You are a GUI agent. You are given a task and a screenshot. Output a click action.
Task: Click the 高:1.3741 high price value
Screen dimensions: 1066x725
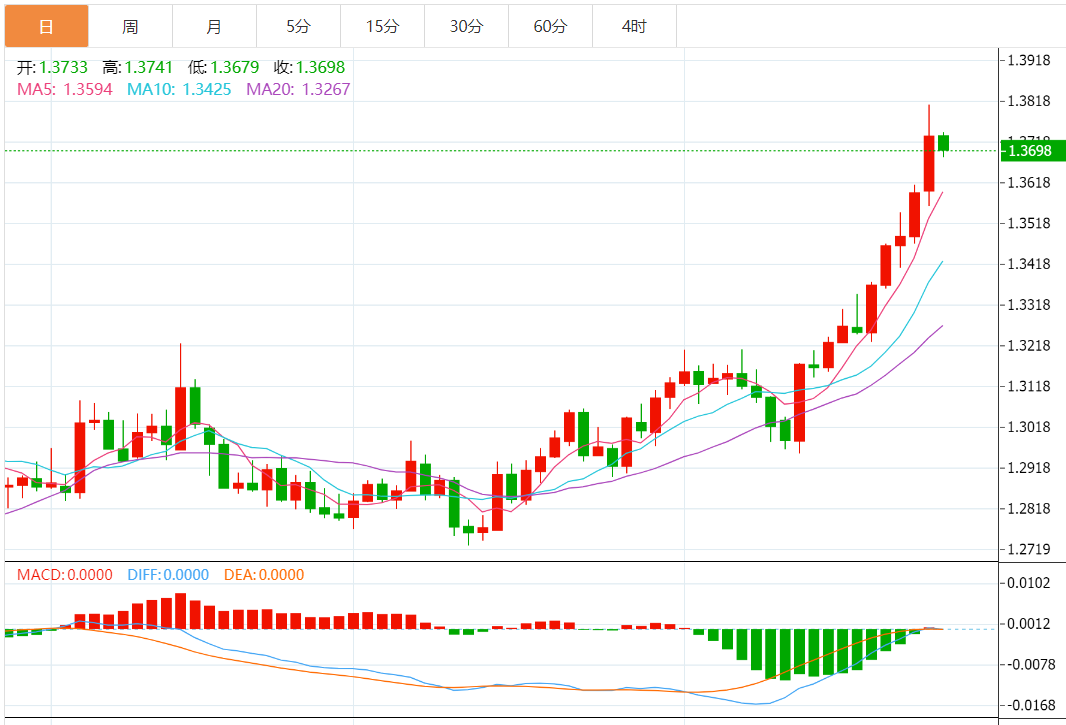coord(138,67)
